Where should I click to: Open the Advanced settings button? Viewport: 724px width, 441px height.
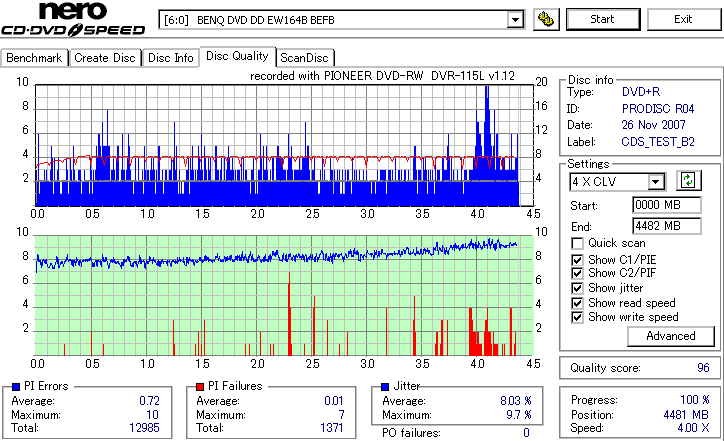coord(670,336)
